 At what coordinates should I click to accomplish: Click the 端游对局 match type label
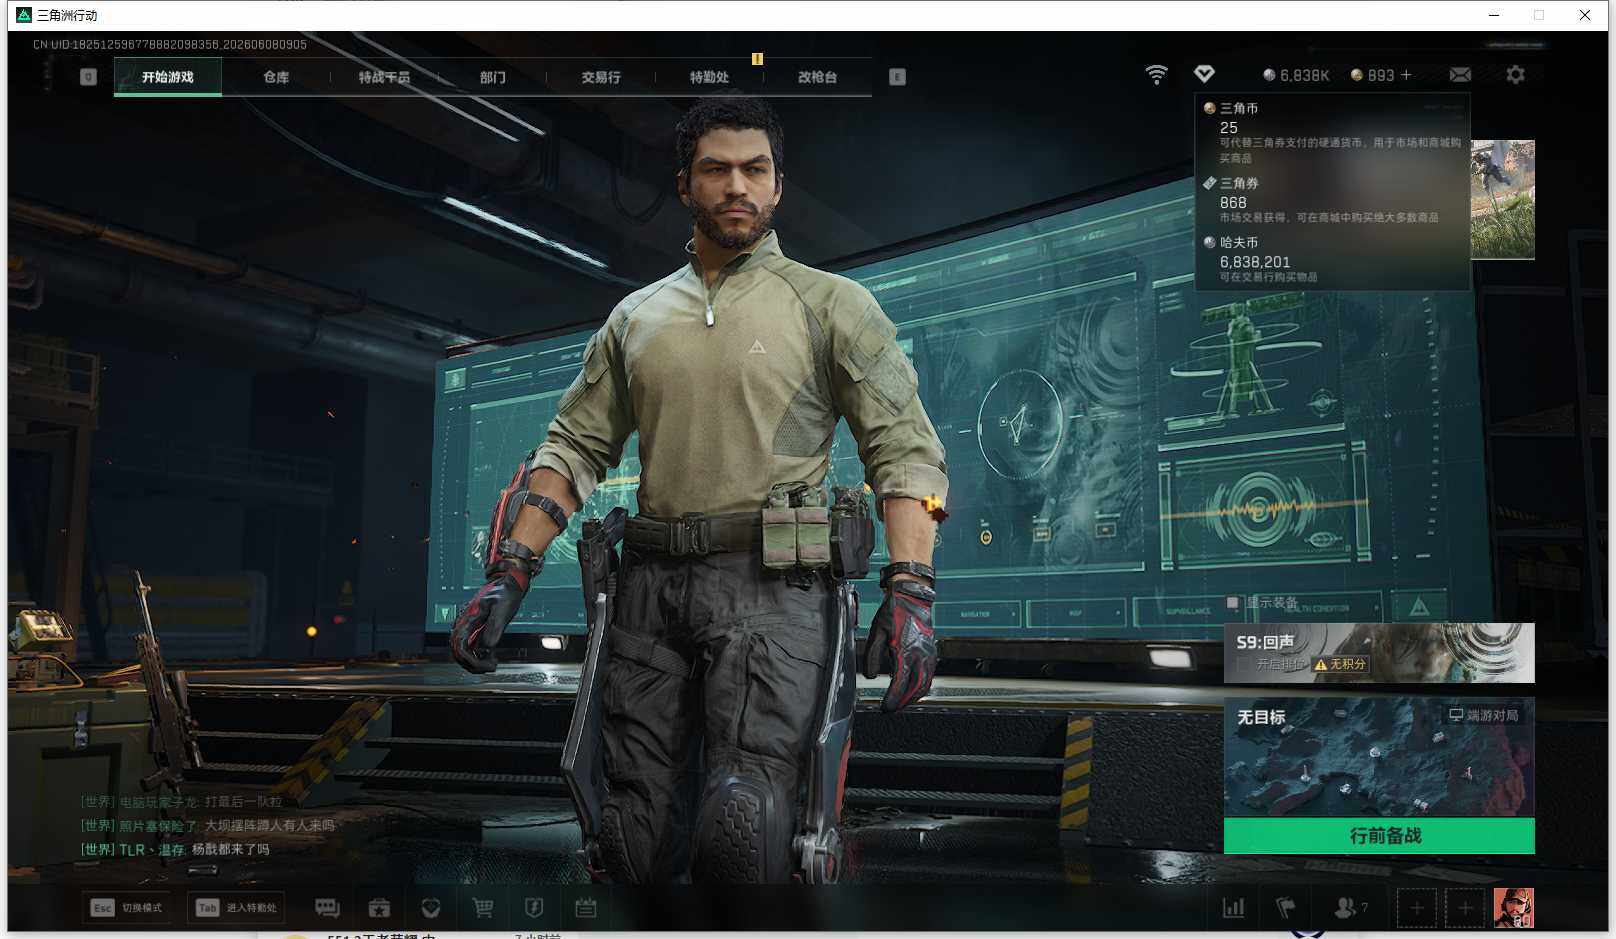pos(1484,715)
